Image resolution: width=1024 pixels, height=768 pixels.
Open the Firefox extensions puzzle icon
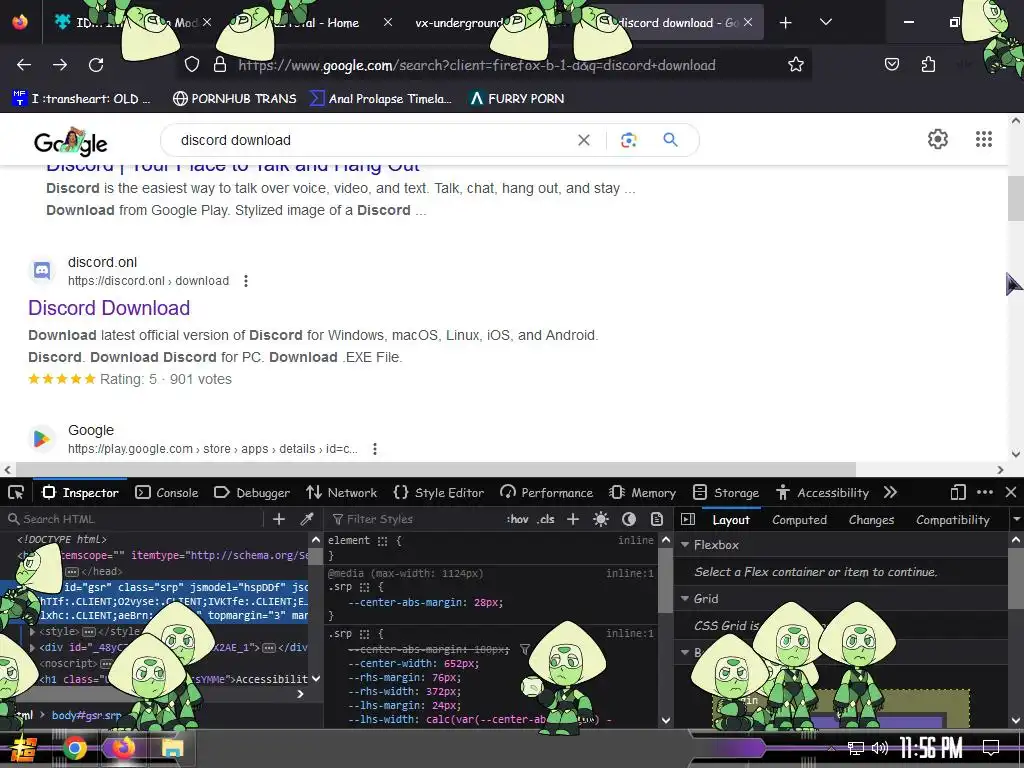click(928, 64)
